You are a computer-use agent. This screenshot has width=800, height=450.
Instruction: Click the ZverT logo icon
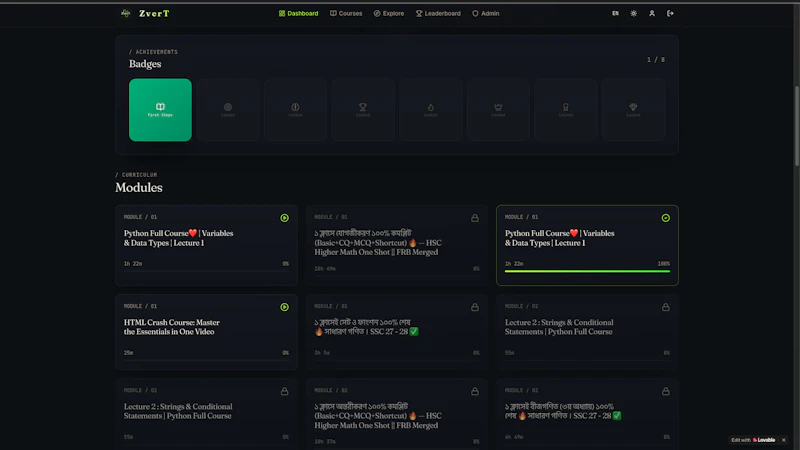(x=126, y=13)
